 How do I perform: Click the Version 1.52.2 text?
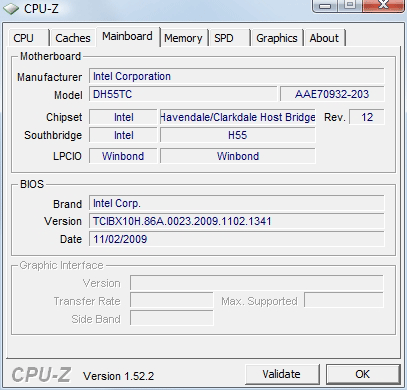pos(119,376)
